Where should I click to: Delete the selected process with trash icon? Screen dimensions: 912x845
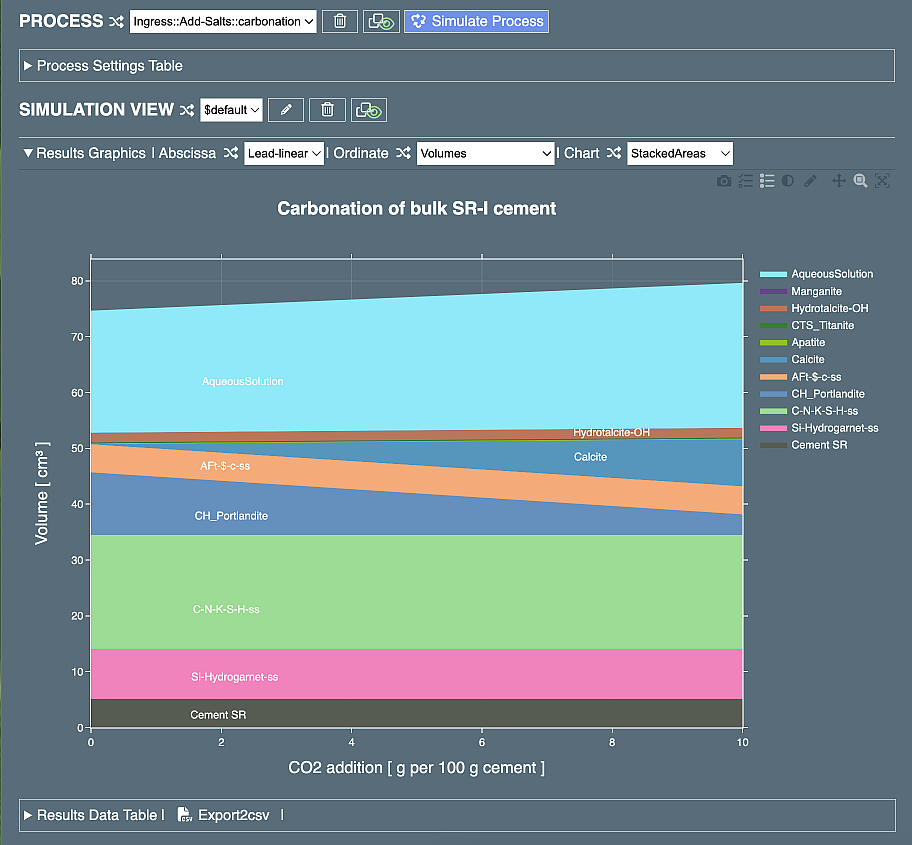pyautogui.click(x=340, y=21)
